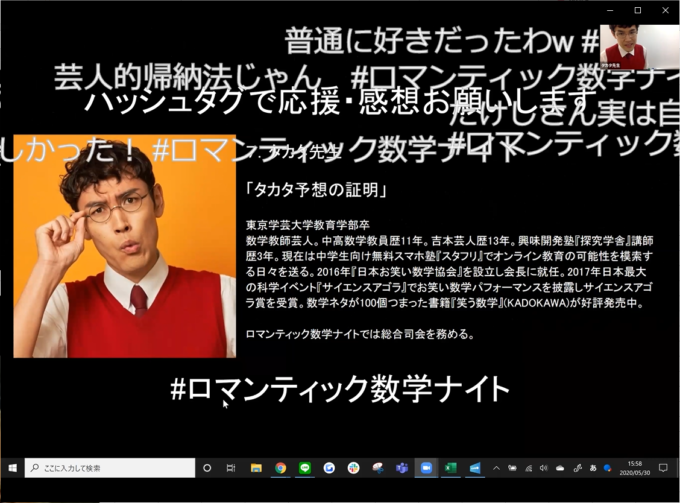The image size is (680, 503).
Task: Click the text 東京学芸大学教育学部卒
Action: [x=307, y=225]
